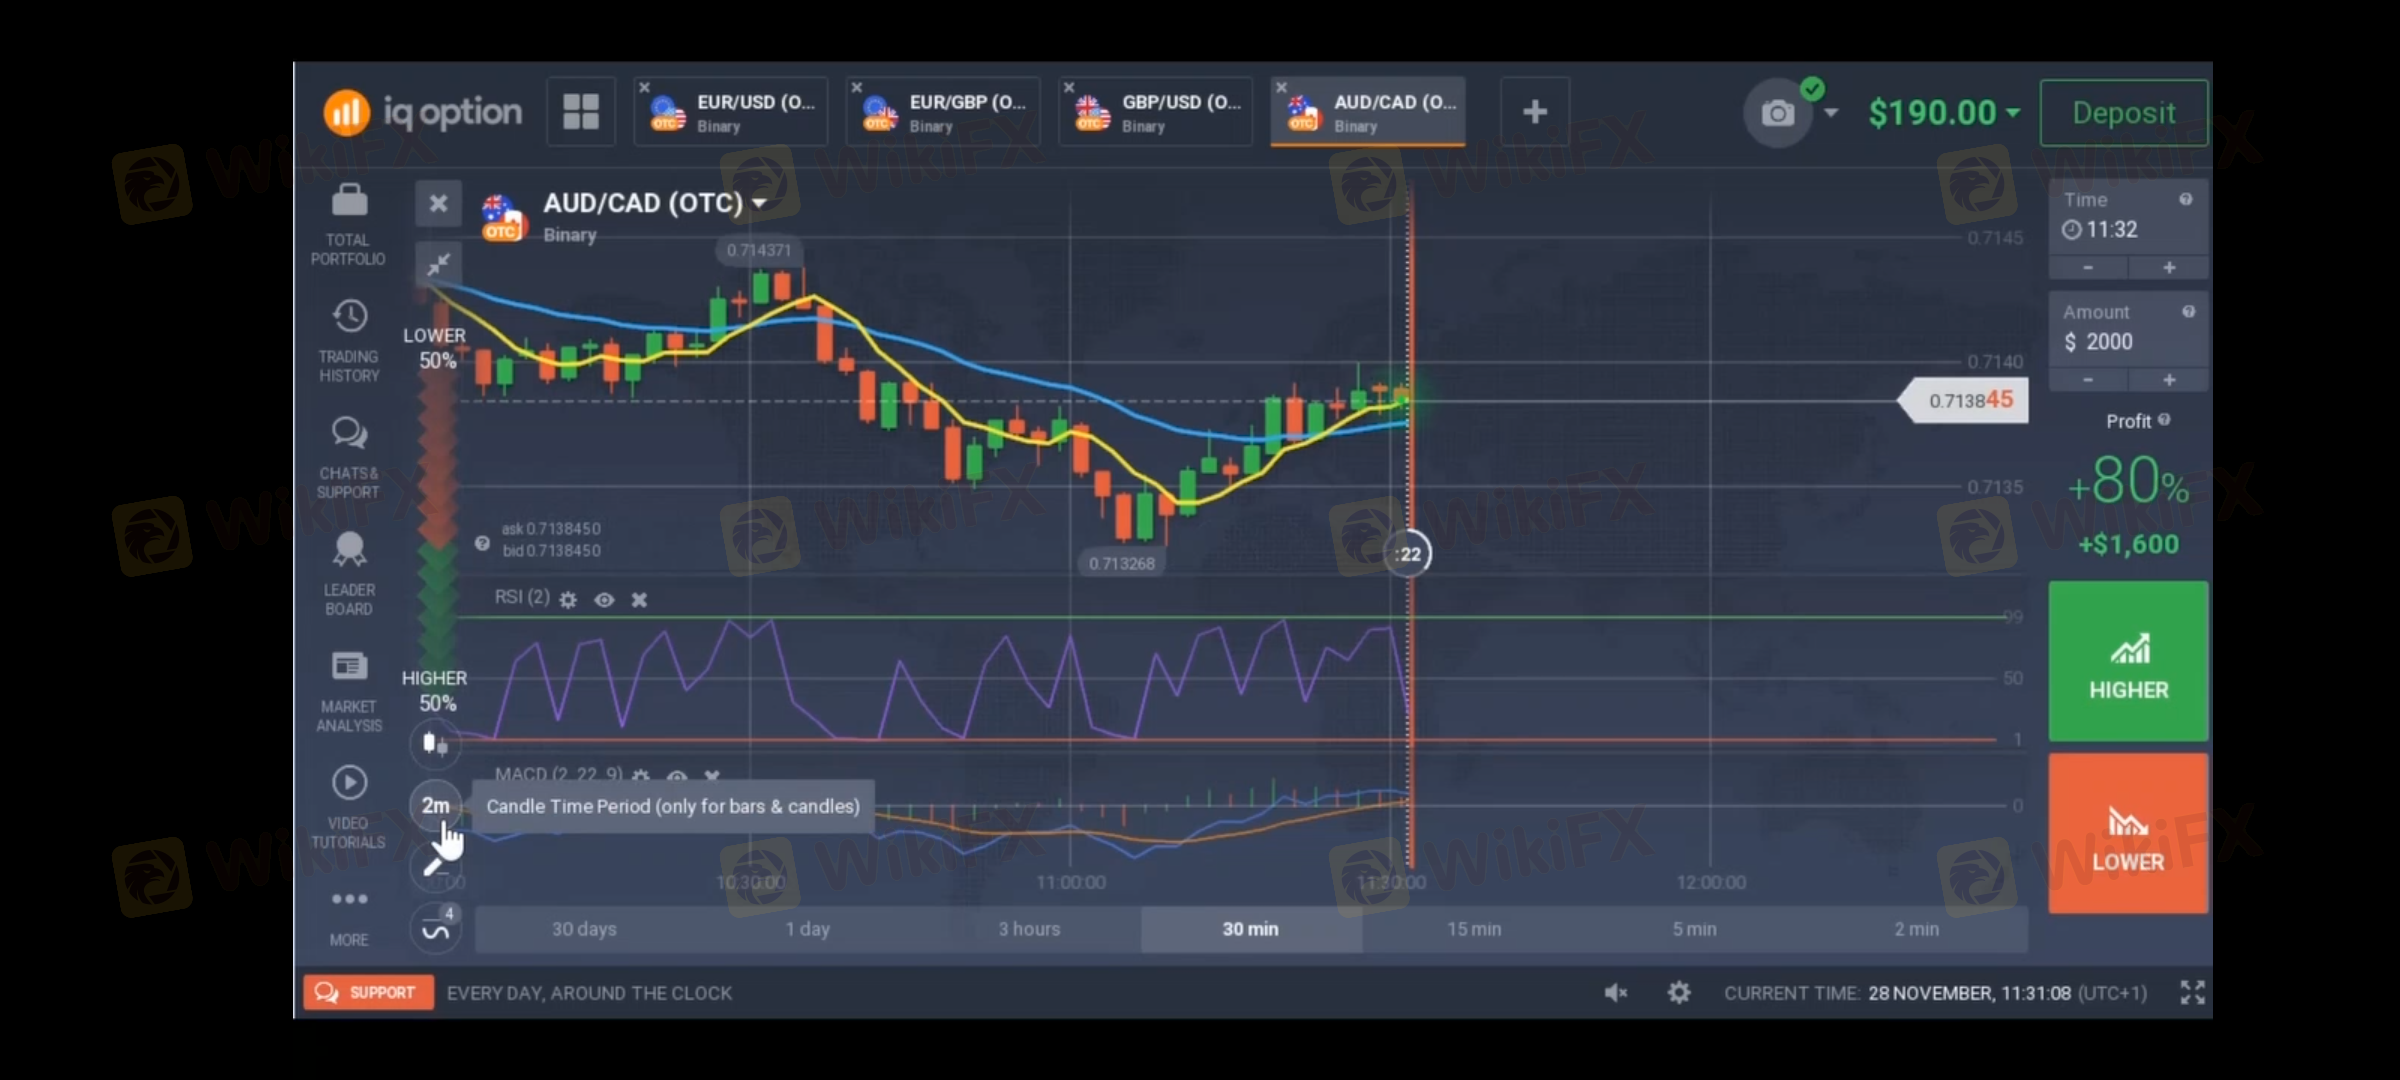The image size is (2400, 1080).
Task: Toggle RSI indicator visibility eye
Action: click(604, 600)
